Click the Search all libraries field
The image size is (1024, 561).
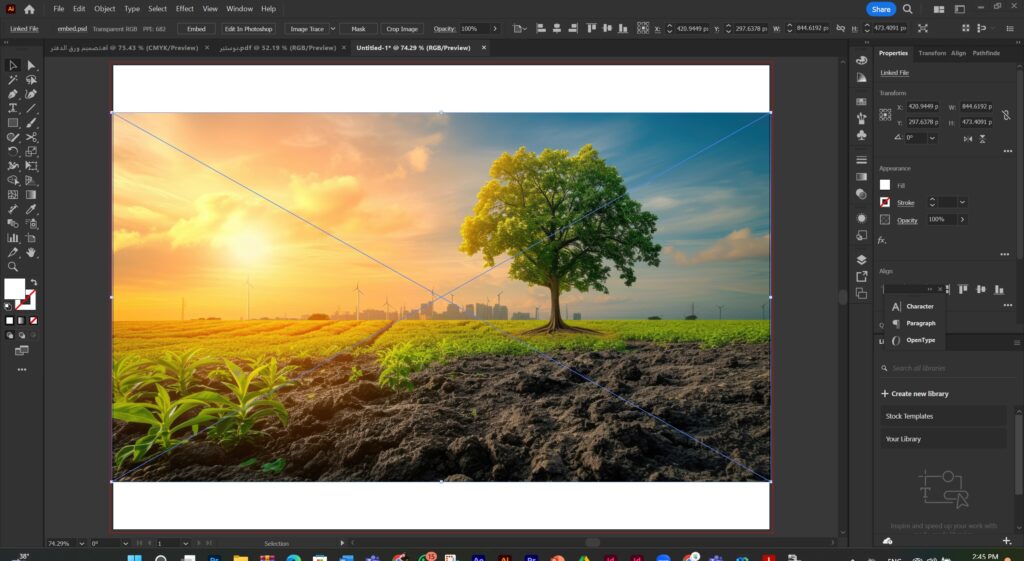(x=943, y=368)
